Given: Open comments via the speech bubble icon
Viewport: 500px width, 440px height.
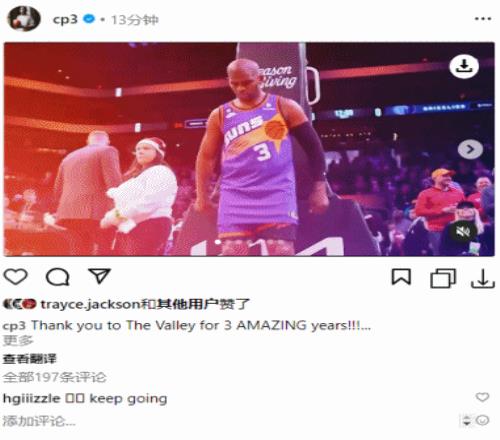Looking at the screenshot, I should 58,277.
